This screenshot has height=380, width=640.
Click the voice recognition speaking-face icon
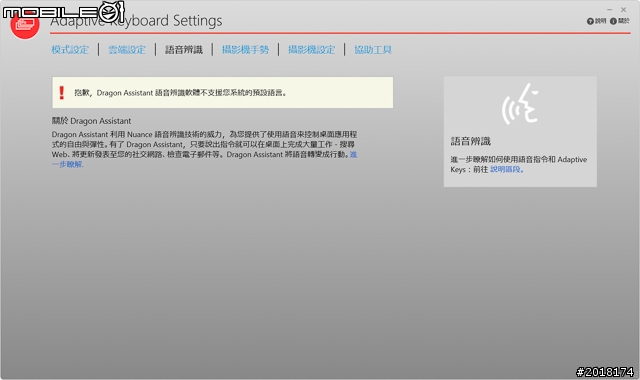520,104
